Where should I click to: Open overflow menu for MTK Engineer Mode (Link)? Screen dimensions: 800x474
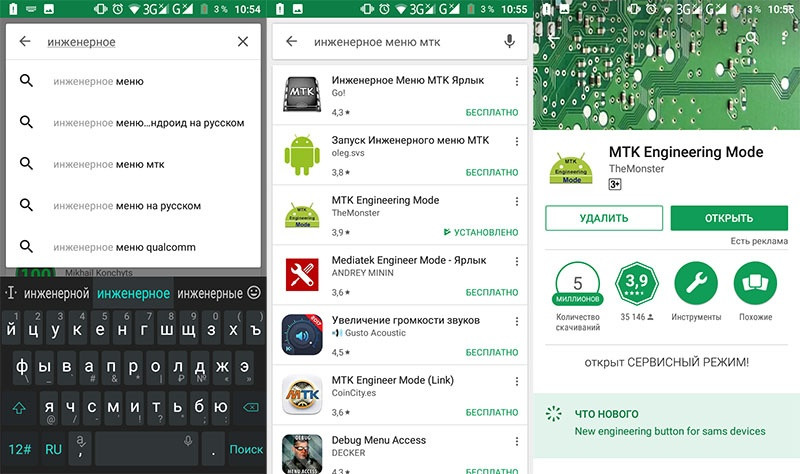point(517,381)
